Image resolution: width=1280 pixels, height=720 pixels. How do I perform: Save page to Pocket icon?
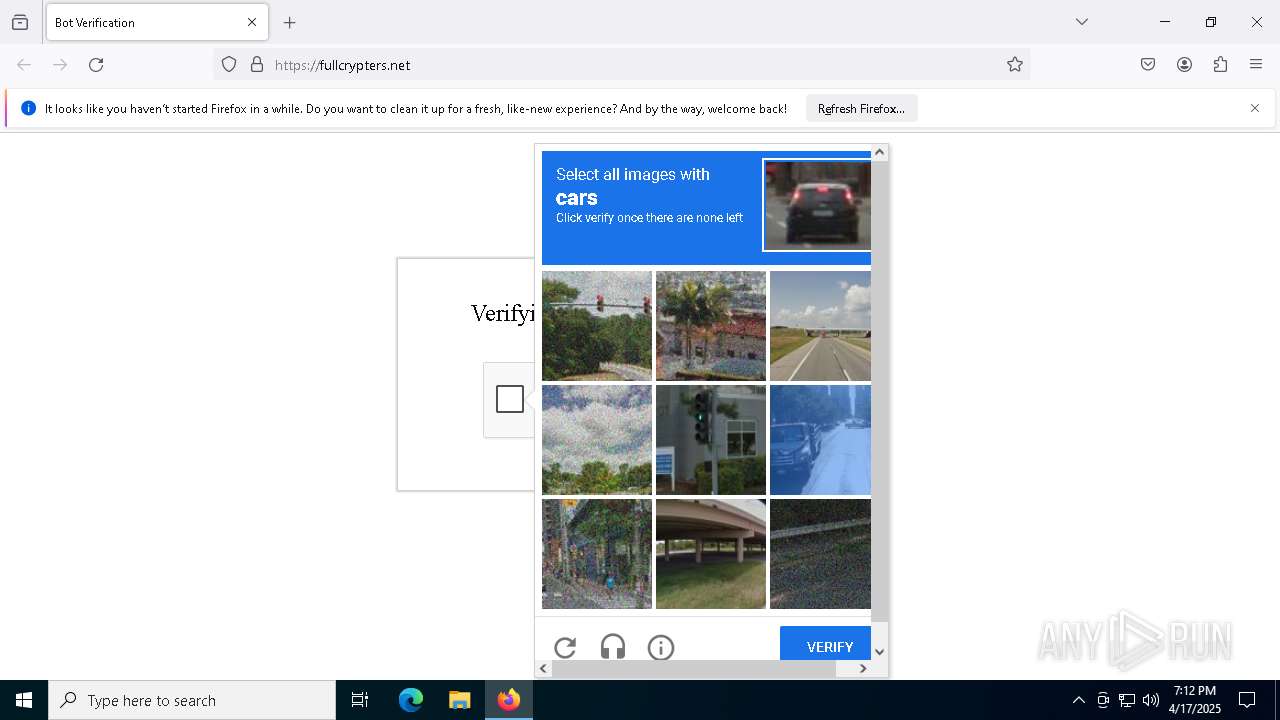(x=1148, y=65)
